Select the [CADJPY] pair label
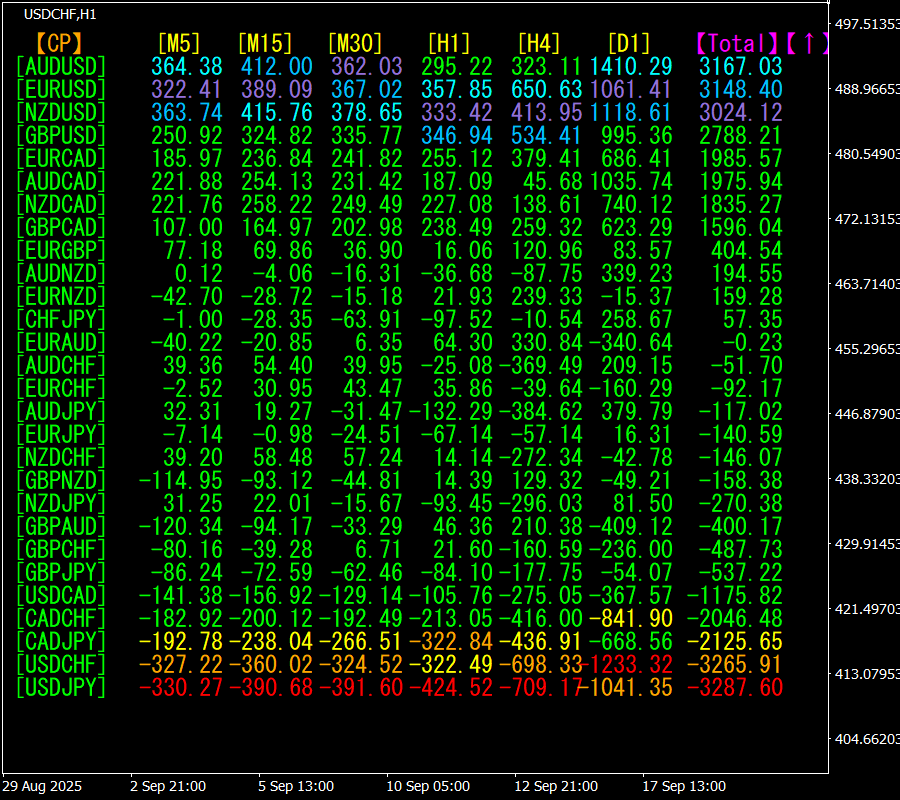 61,641
